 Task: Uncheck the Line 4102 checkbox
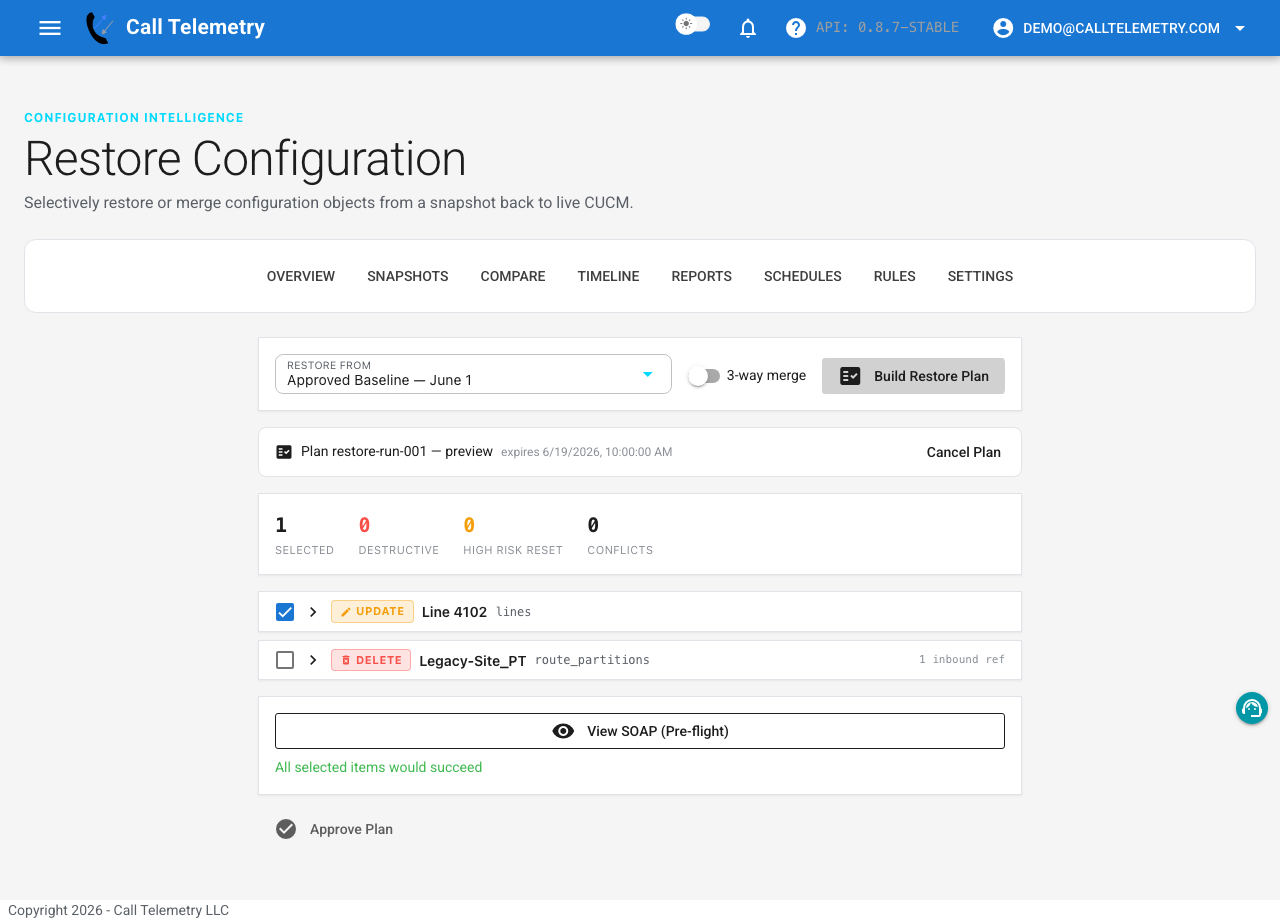[x=285, y=612]
